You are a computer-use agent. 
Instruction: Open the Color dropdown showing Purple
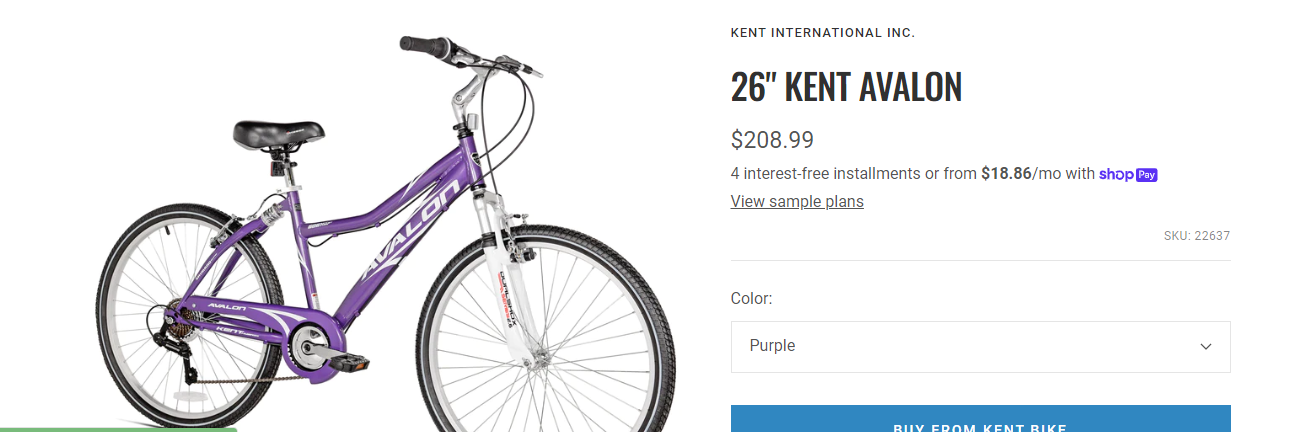coord(980,347)
